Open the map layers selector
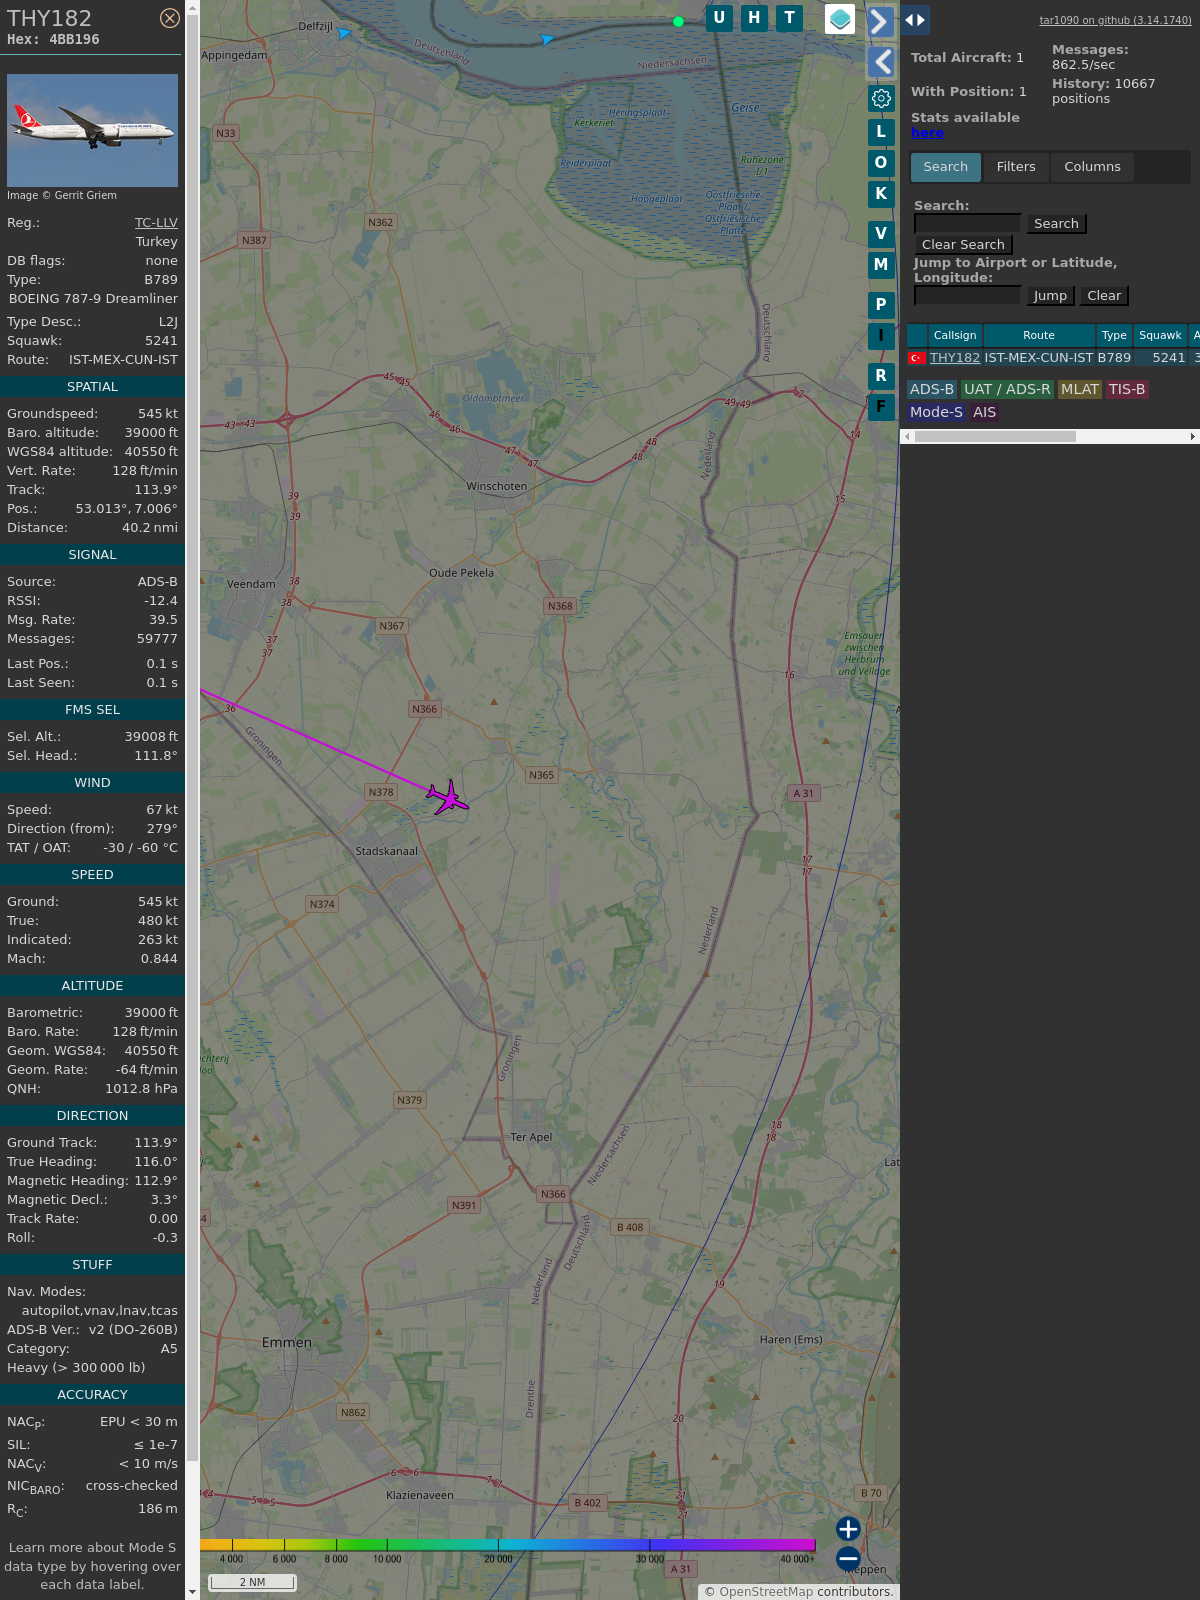The width and height of the screenshot is (1200, 1600). [x=840, y=19]
